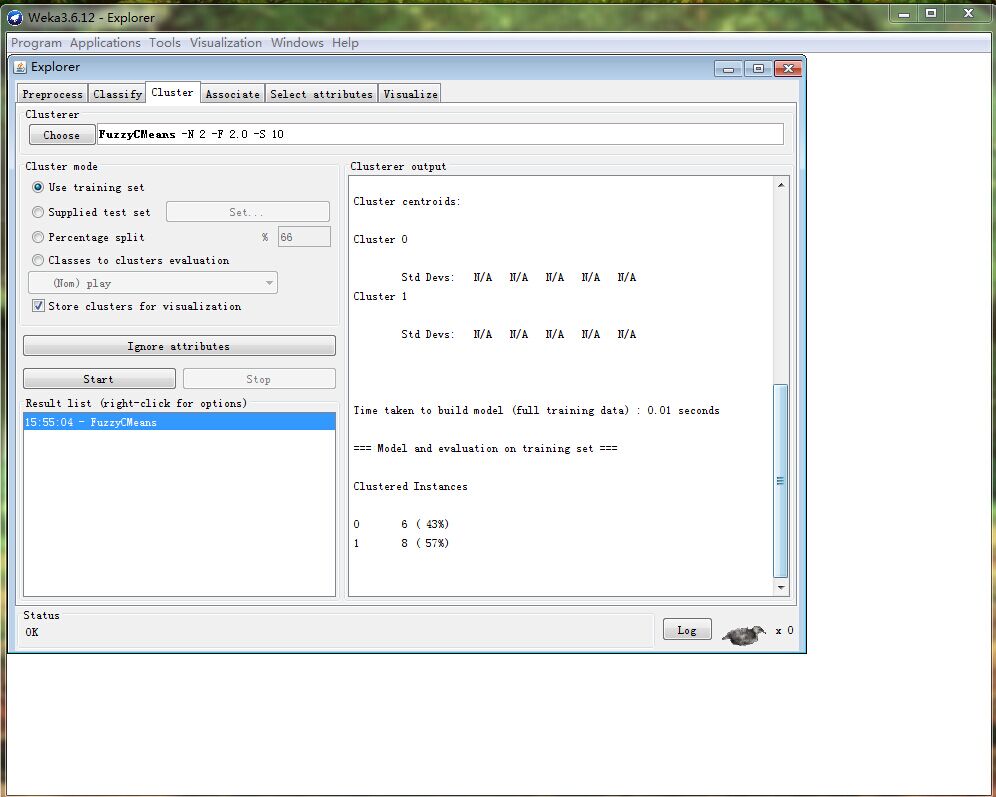The width and height of the screenshot is (996, 797).
Task: Switch to the Associate tab
Action: click(x=232, y=94)
